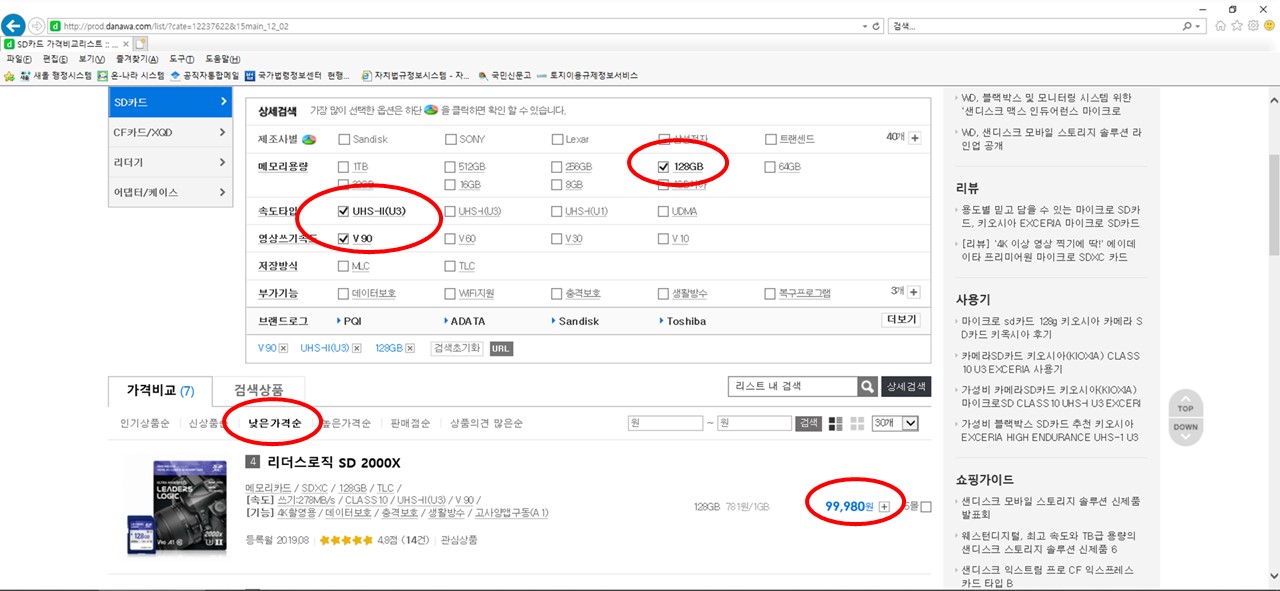This screenshot has width=1280, height=591.
Task: Open 공직자통합메일 bookmark
Action: click(x=204, y=75)
